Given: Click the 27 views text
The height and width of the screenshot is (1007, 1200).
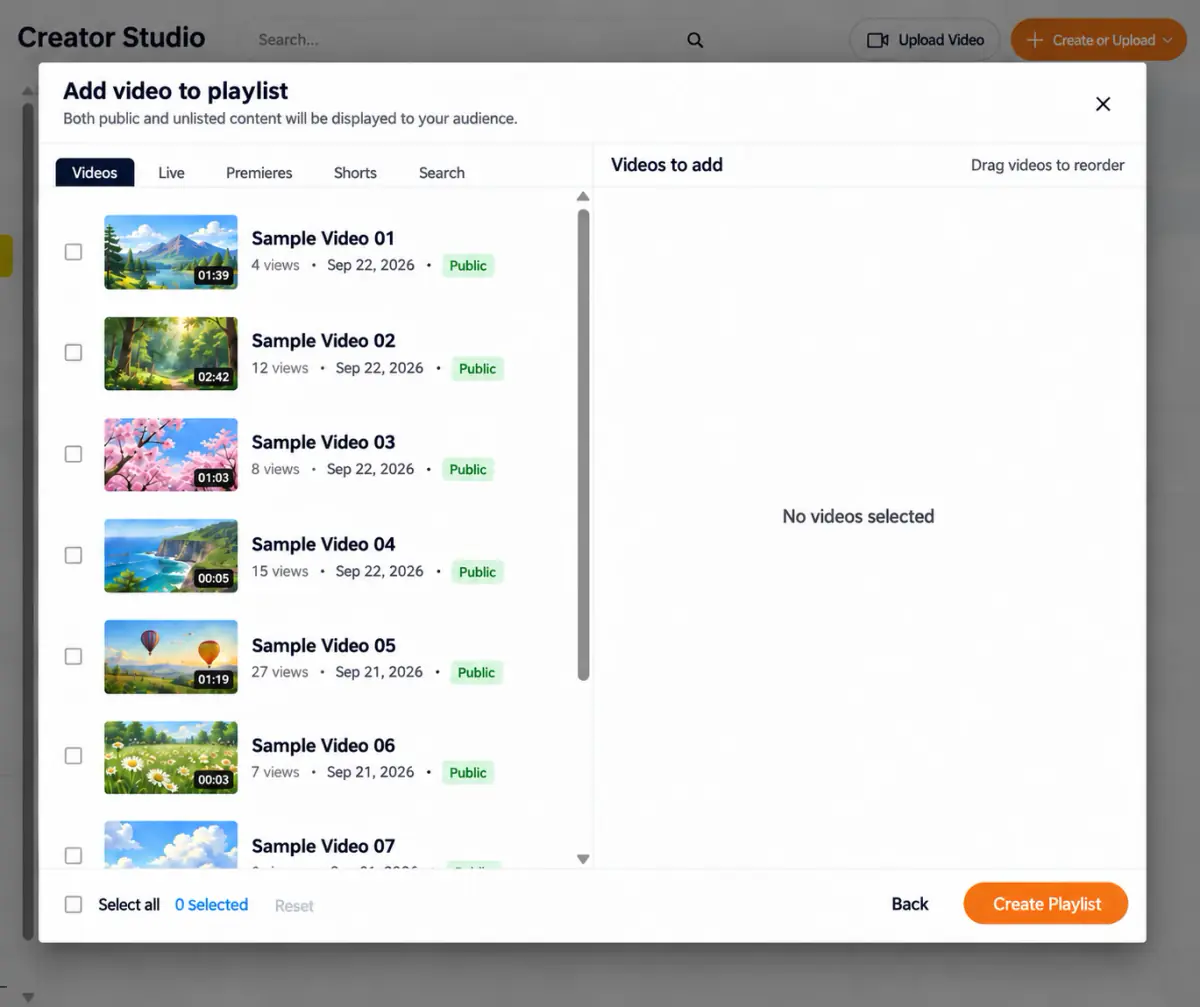Looking at the screenshot, I should [279, 672].
